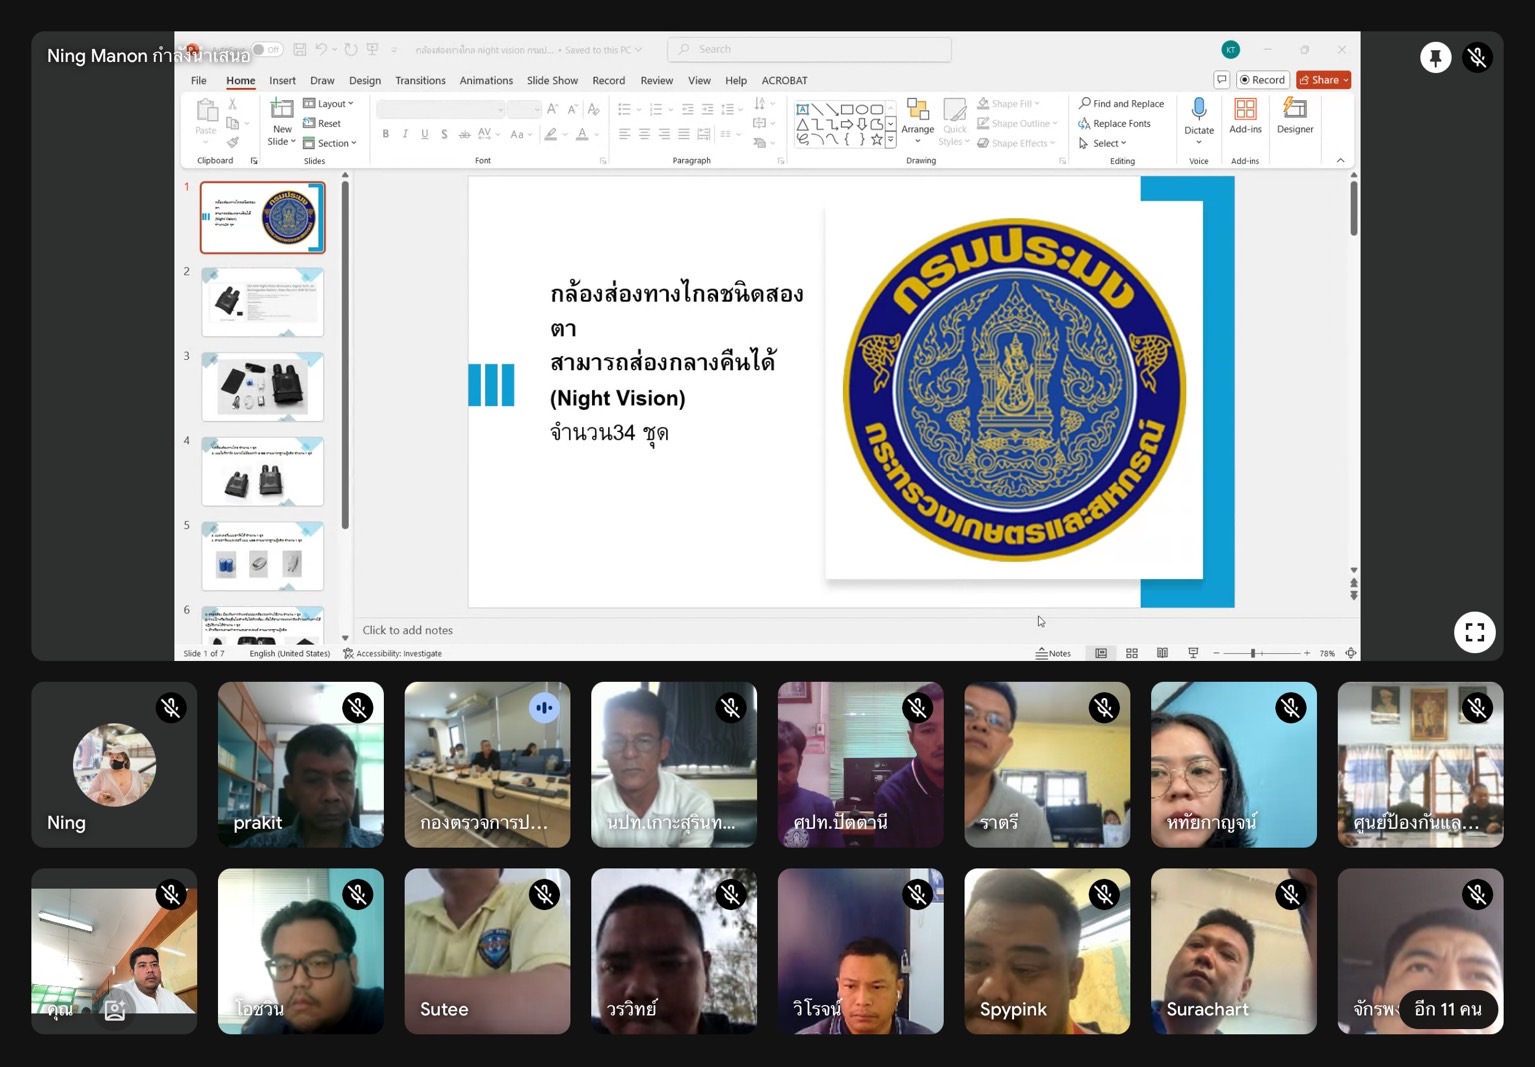
Task: Click Accessibility: Investigate in status bar
Action: 392,653
